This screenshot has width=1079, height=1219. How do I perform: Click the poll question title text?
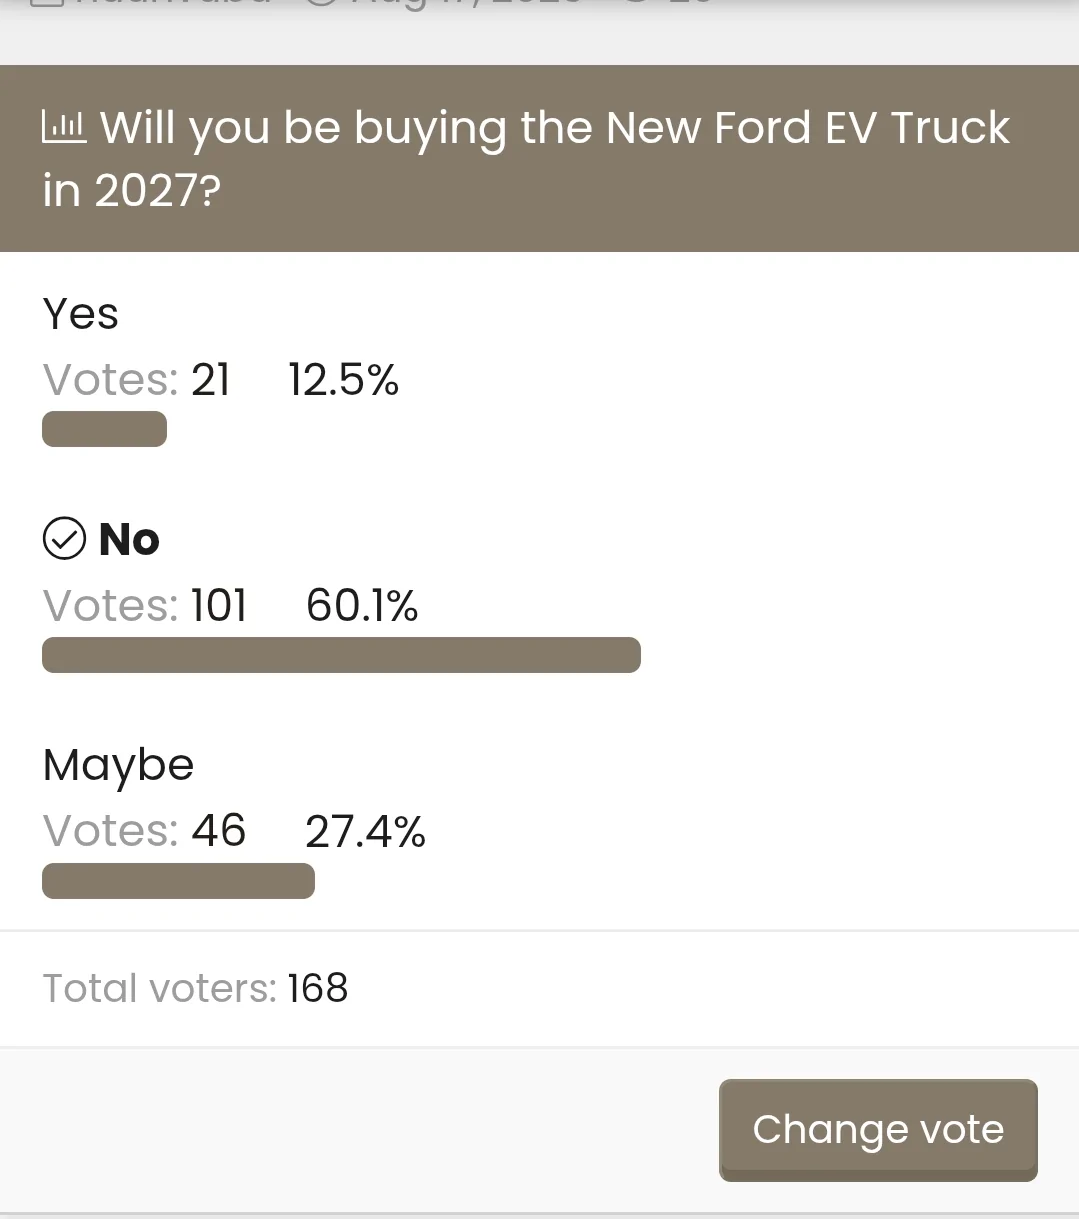tap(527, 158)
